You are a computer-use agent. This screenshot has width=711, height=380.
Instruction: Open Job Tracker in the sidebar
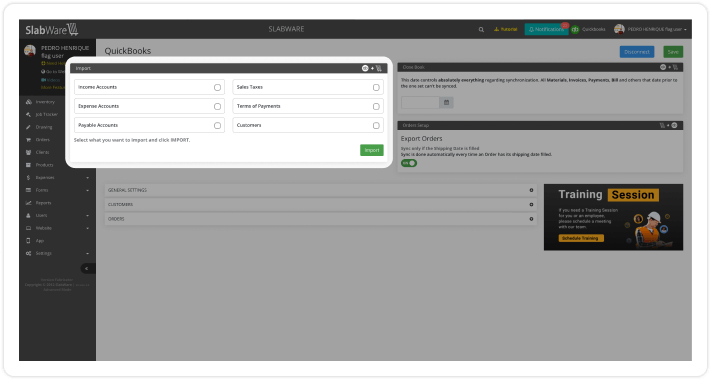[x=47, y=115]
